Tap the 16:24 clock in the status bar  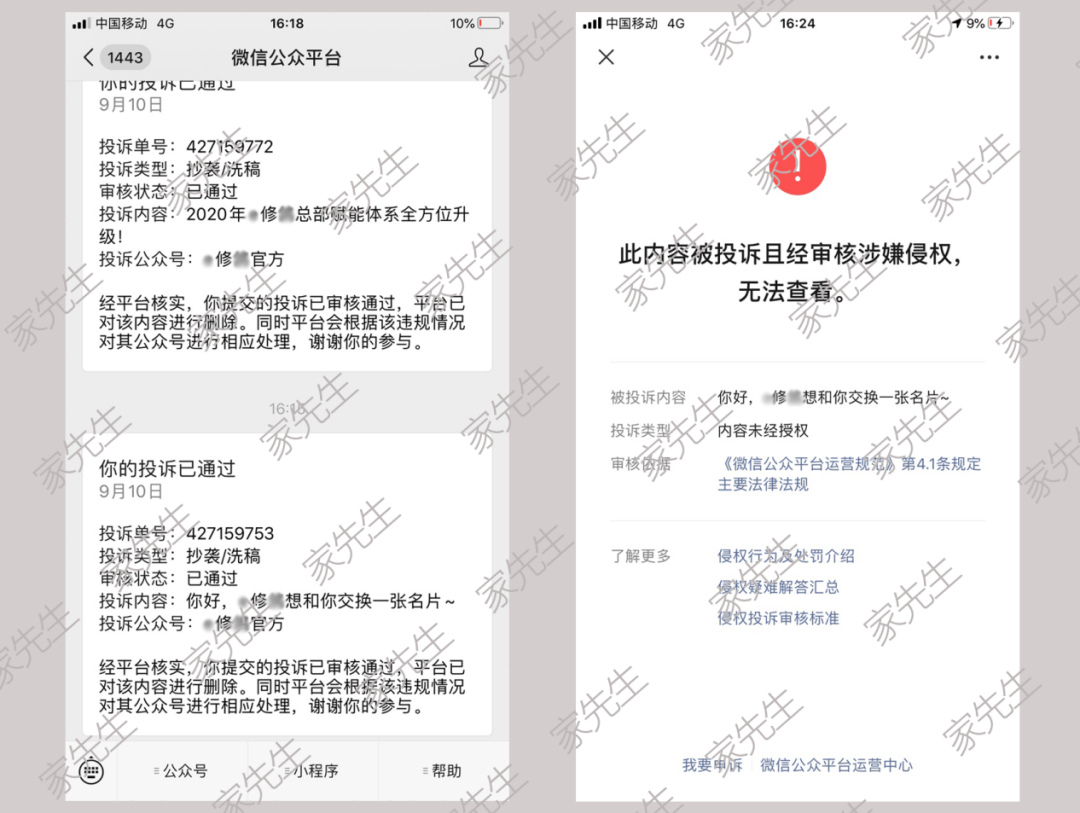798,23
